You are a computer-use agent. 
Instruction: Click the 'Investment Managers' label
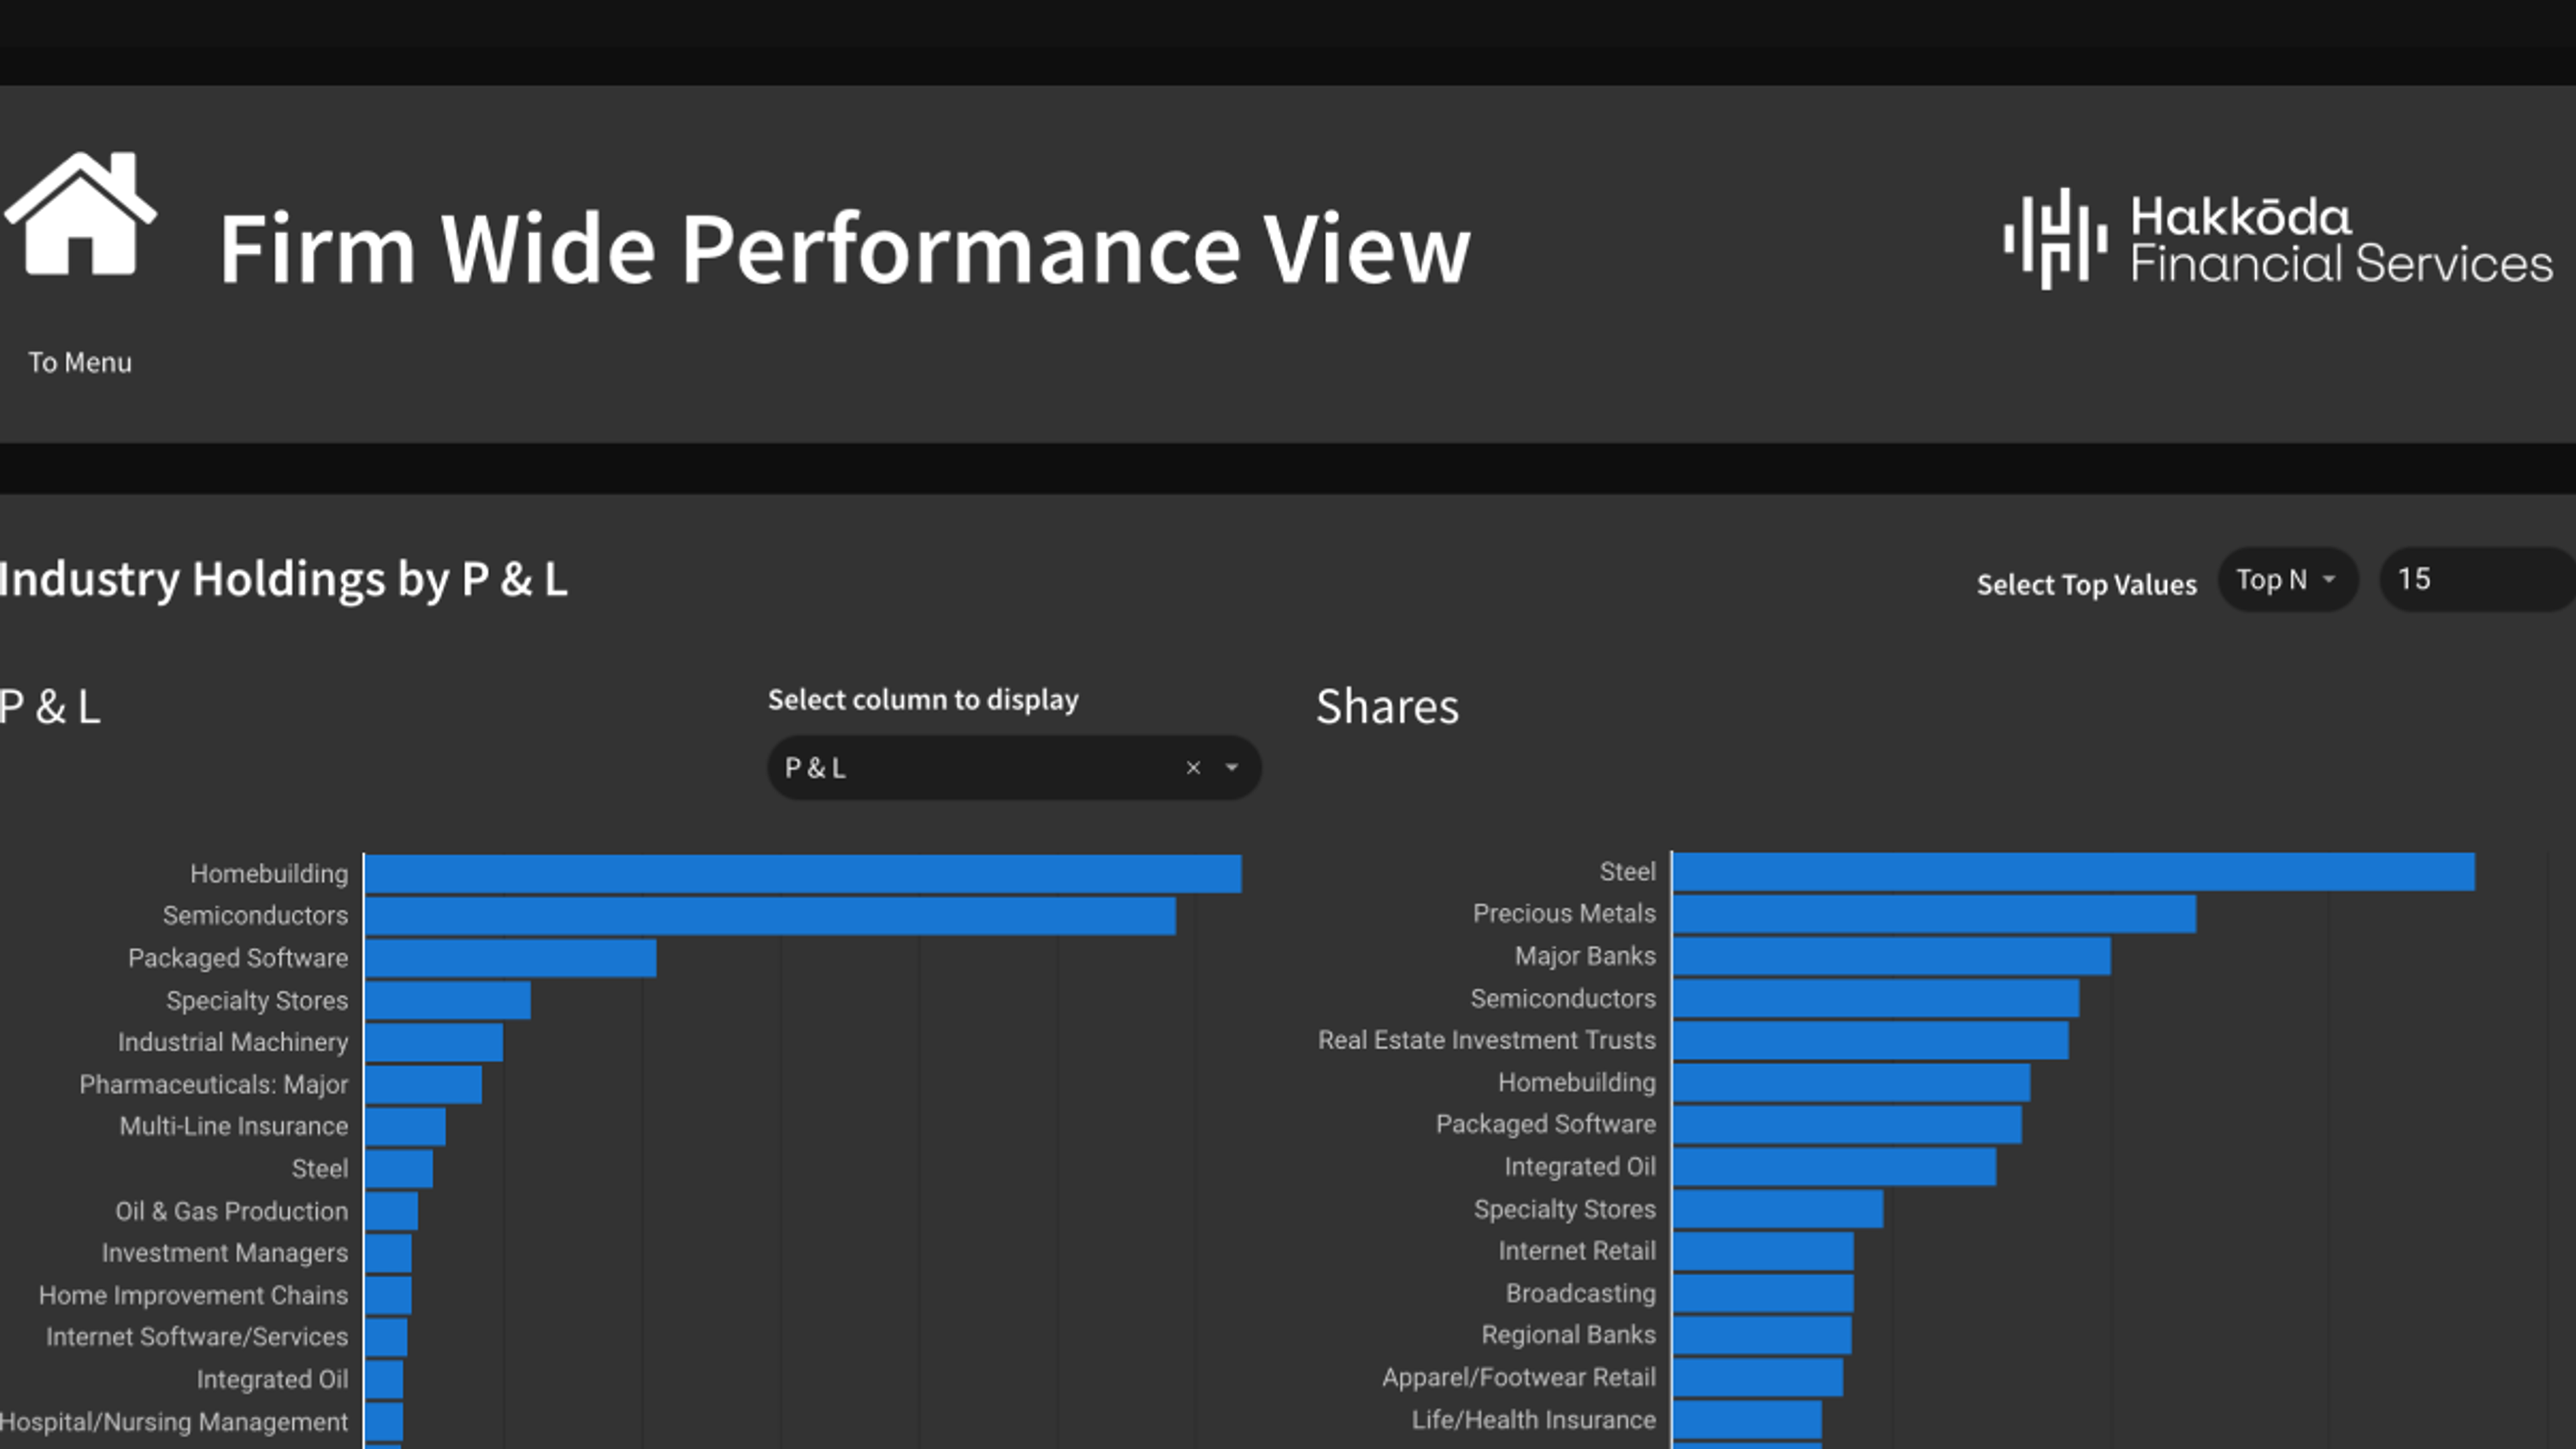[225, 1253]
